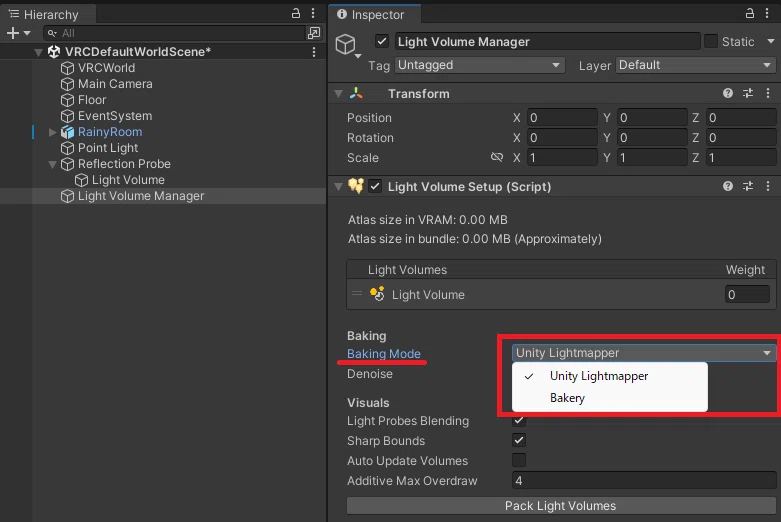Click the Baking Mode label
The width and height of the screenshot is (781, 522).
(x=384, y=354)
